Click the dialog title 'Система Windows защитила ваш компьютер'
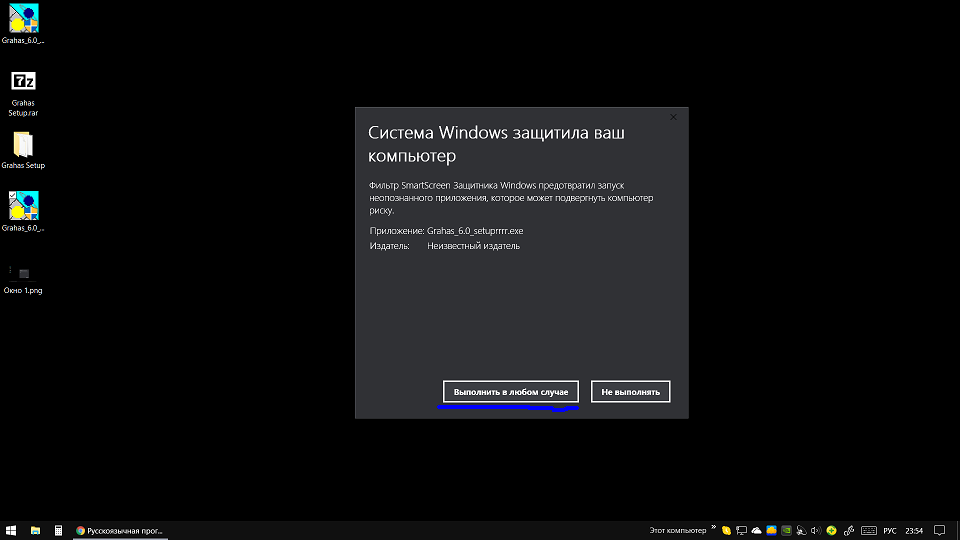This screenshot has width=960, height=540. 496,144
